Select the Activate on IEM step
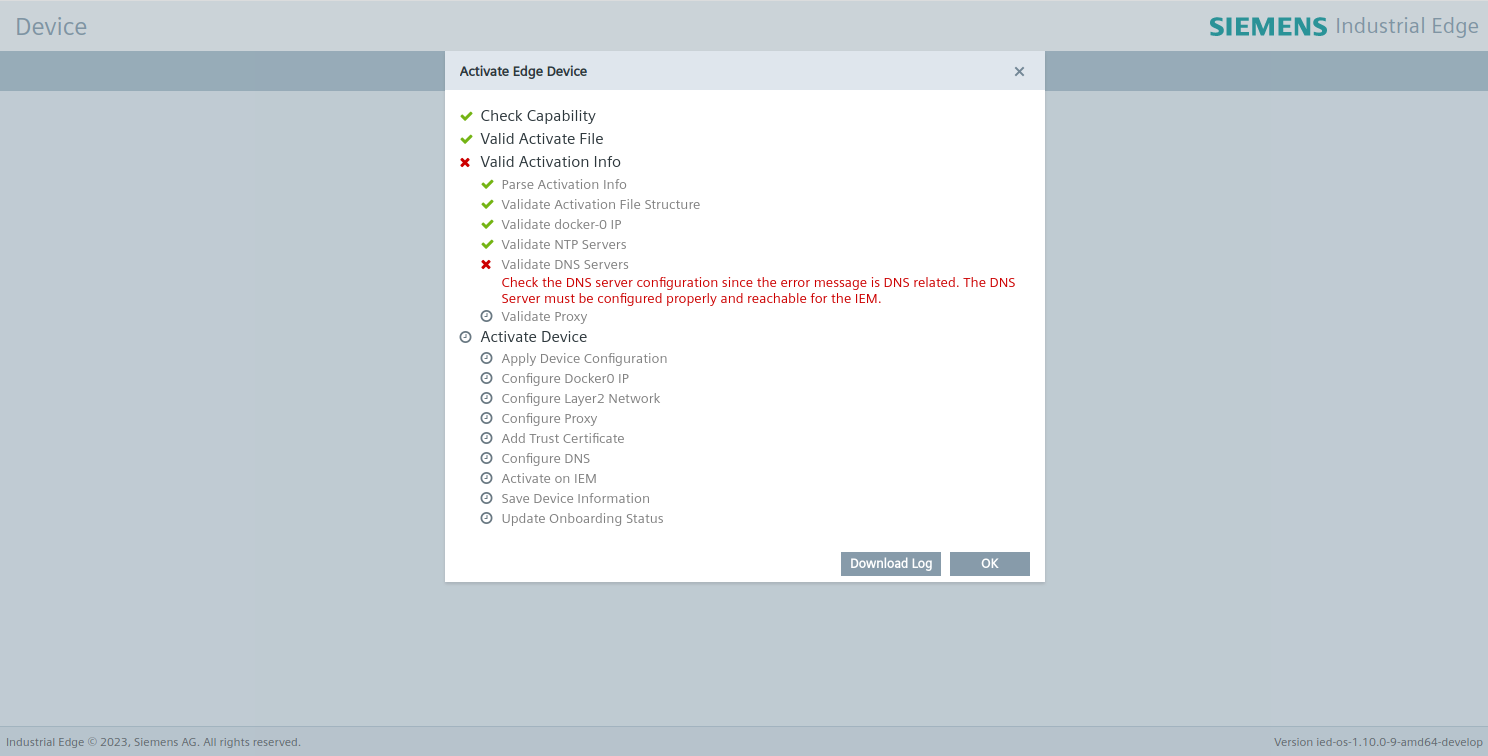The height and width of the screenshot is (756, 1488). click(x=548, y=478)
